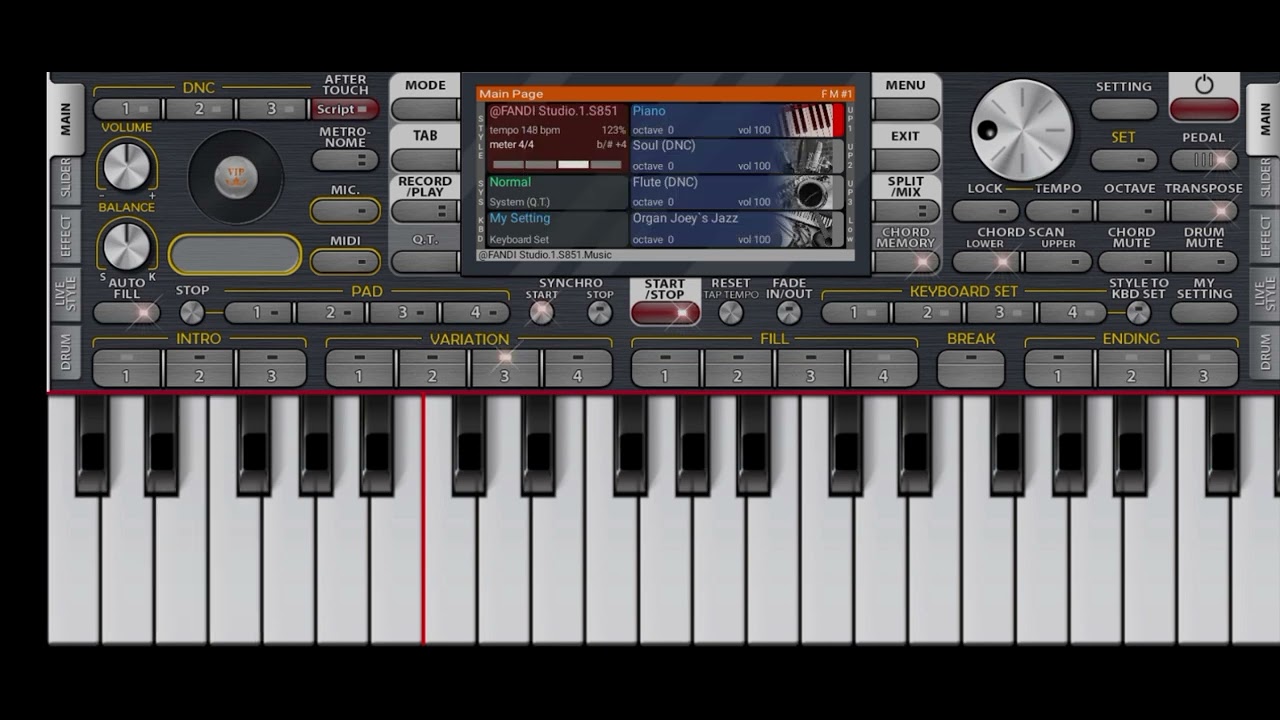Select Organ Joey's Jazz voice row
1280x720 pixels.
coord(738,229)
